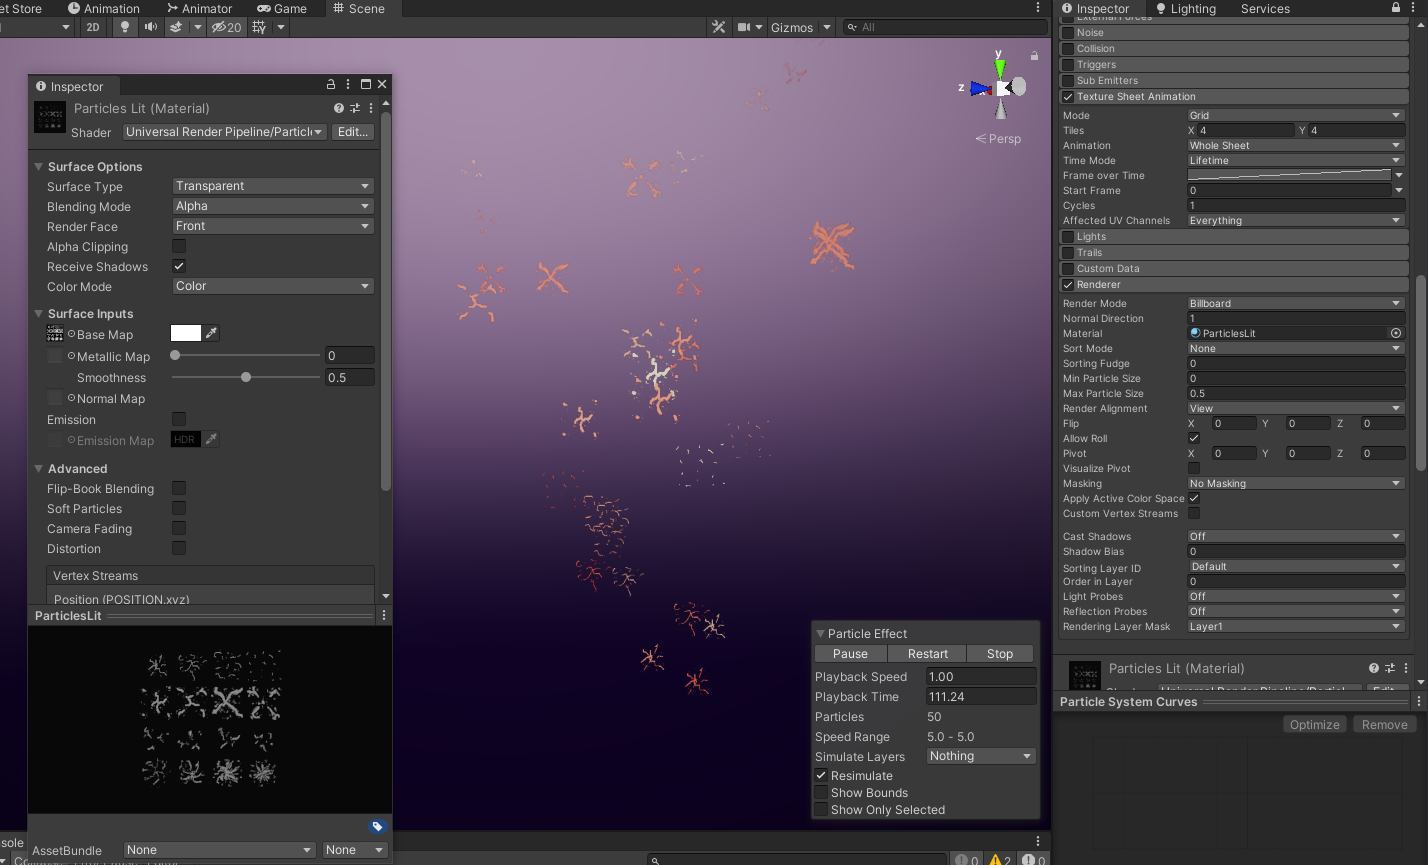Click the Material object picker circle

point(1396,333)
